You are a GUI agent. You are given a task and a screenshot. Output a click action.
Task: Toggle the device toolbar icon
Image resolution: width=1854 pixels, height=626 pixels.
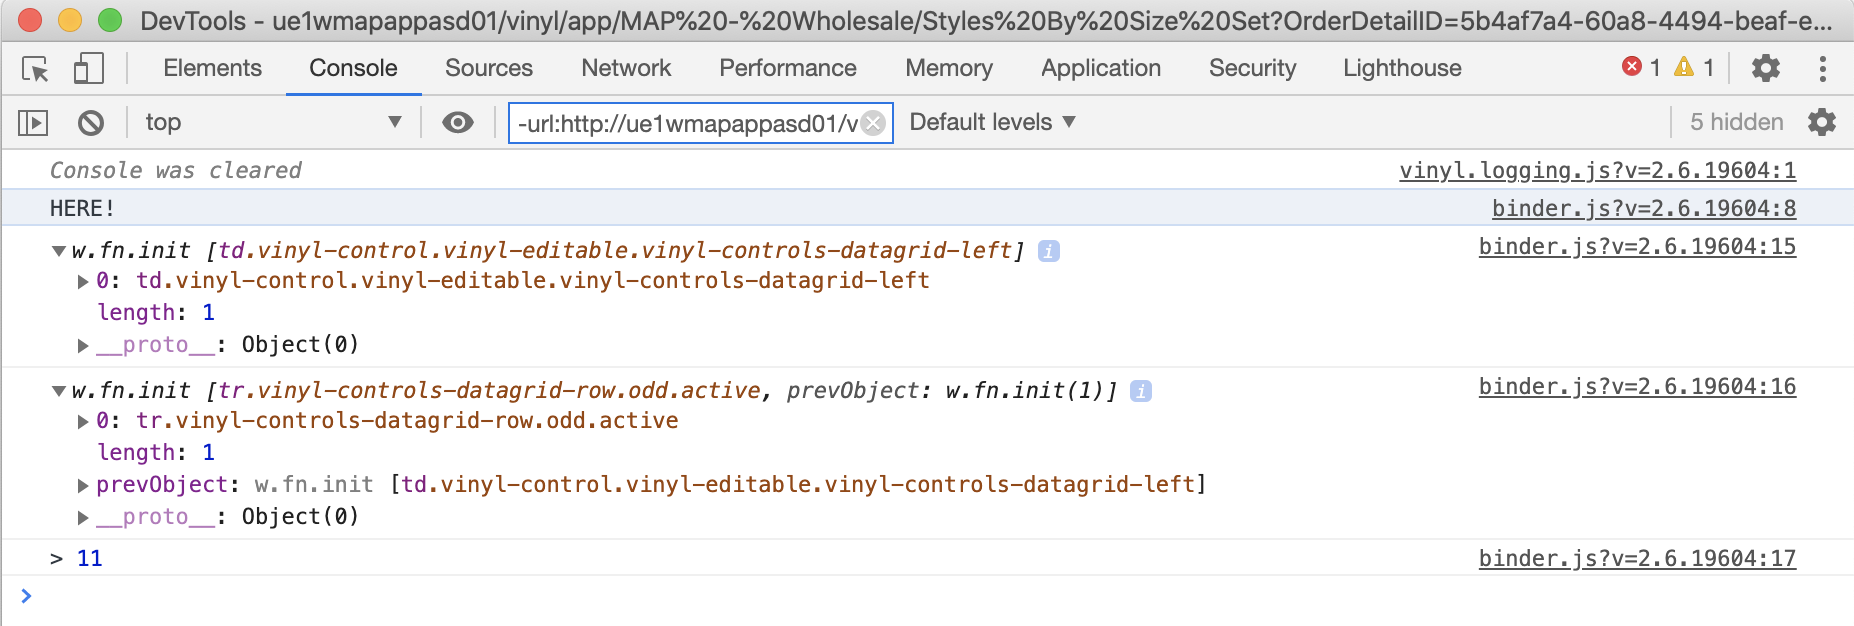point(88,69)
